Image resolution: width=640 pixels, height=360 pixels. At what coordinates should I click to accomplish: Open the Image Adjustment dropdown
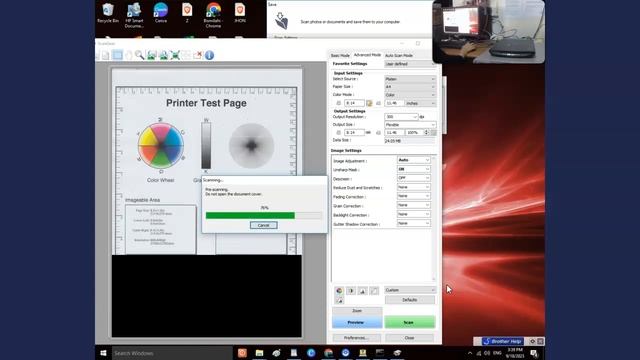click(x=414, y=160)
